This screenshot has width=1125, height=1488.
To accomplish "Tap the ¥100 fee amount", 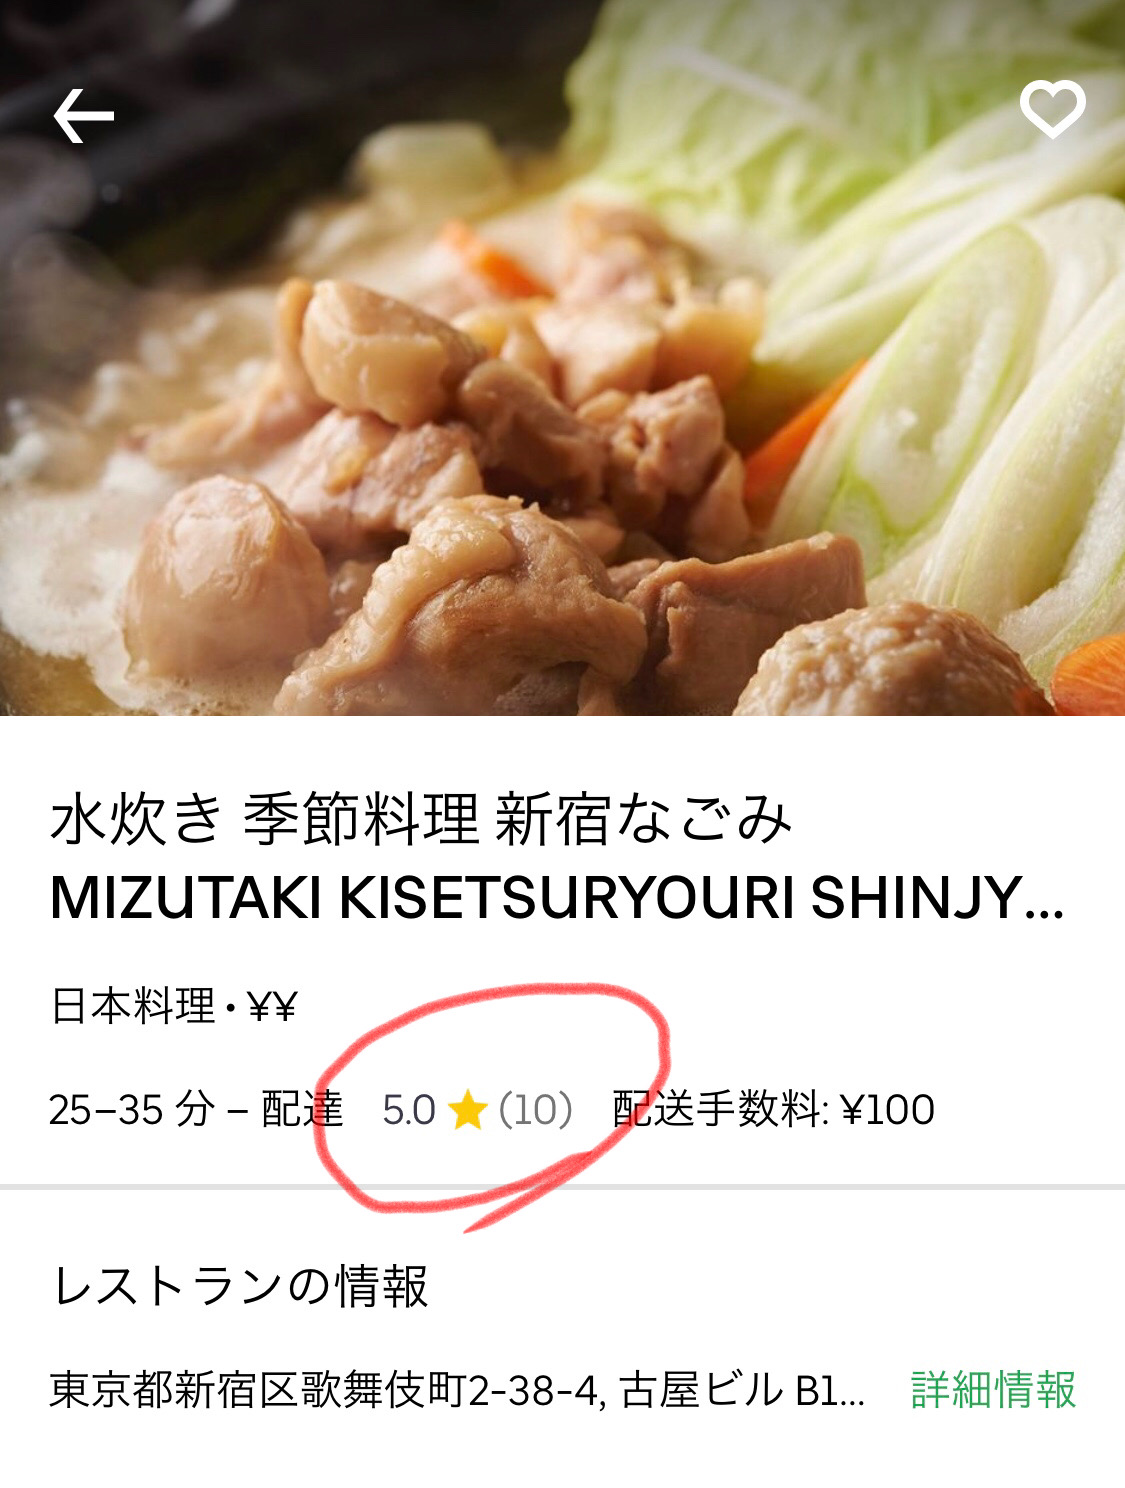I will tap(888, 1110).
